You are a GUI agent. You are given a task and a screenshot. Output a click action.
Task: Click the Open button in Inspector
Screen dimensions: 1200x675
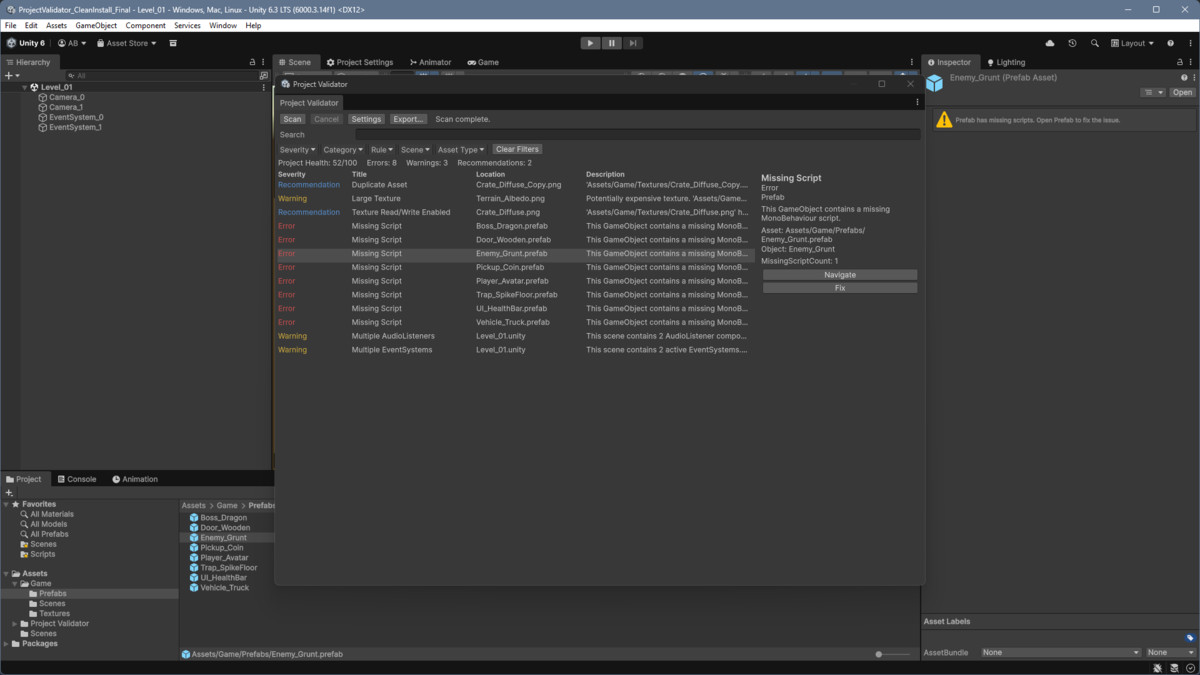[1183, 92]
